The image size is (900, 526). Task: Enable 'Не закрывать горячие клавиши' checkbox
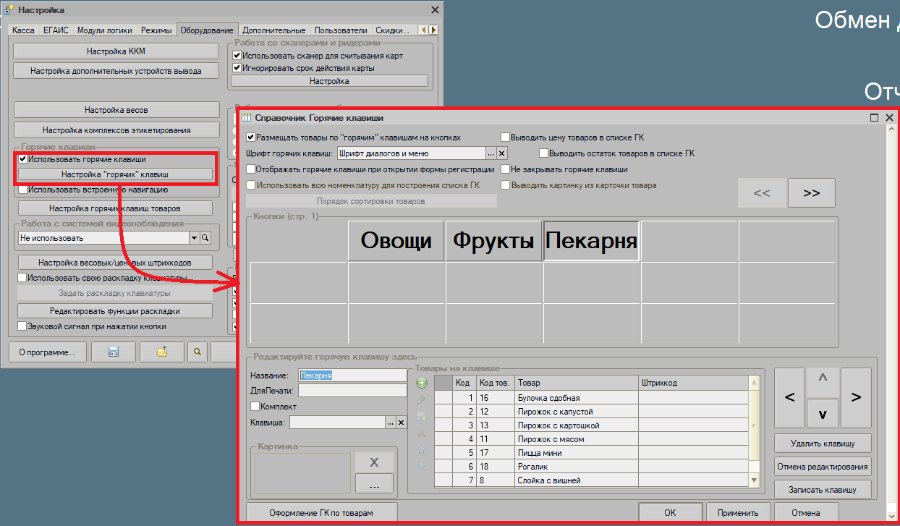[505, 169]
